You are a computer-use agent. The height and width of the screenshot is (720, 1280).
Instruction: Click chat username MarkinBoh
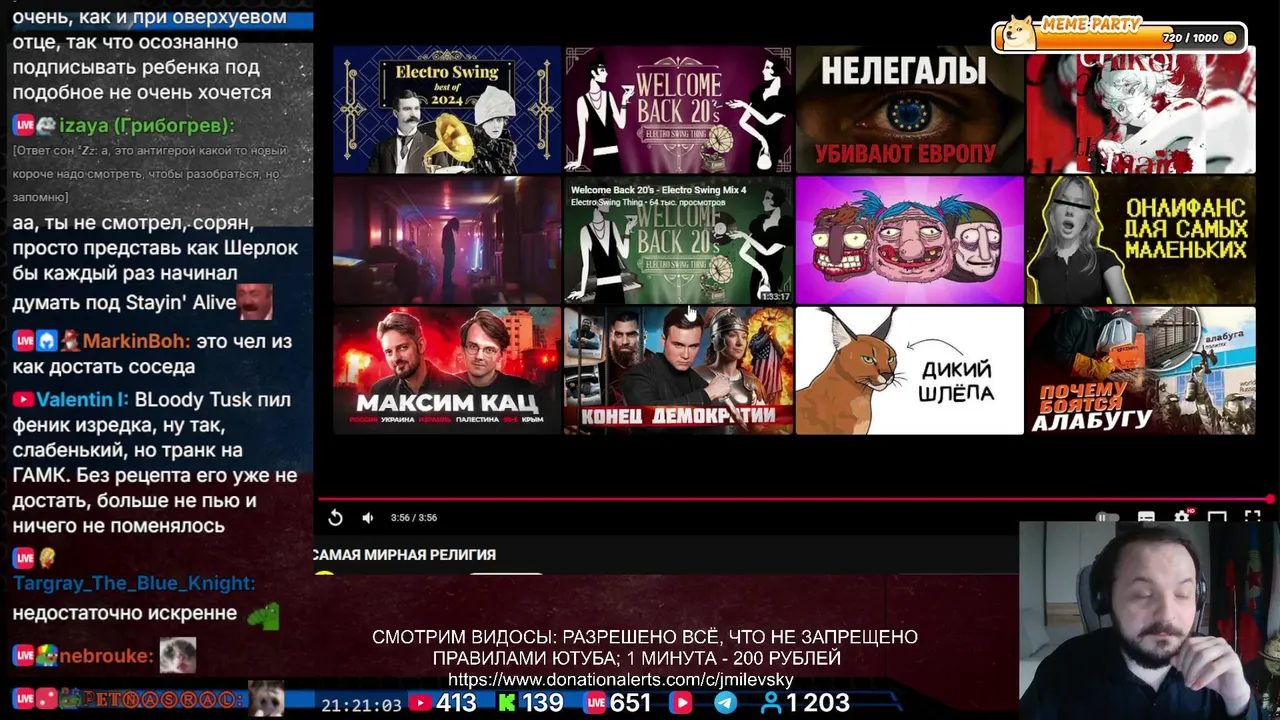tap(137, 341)
